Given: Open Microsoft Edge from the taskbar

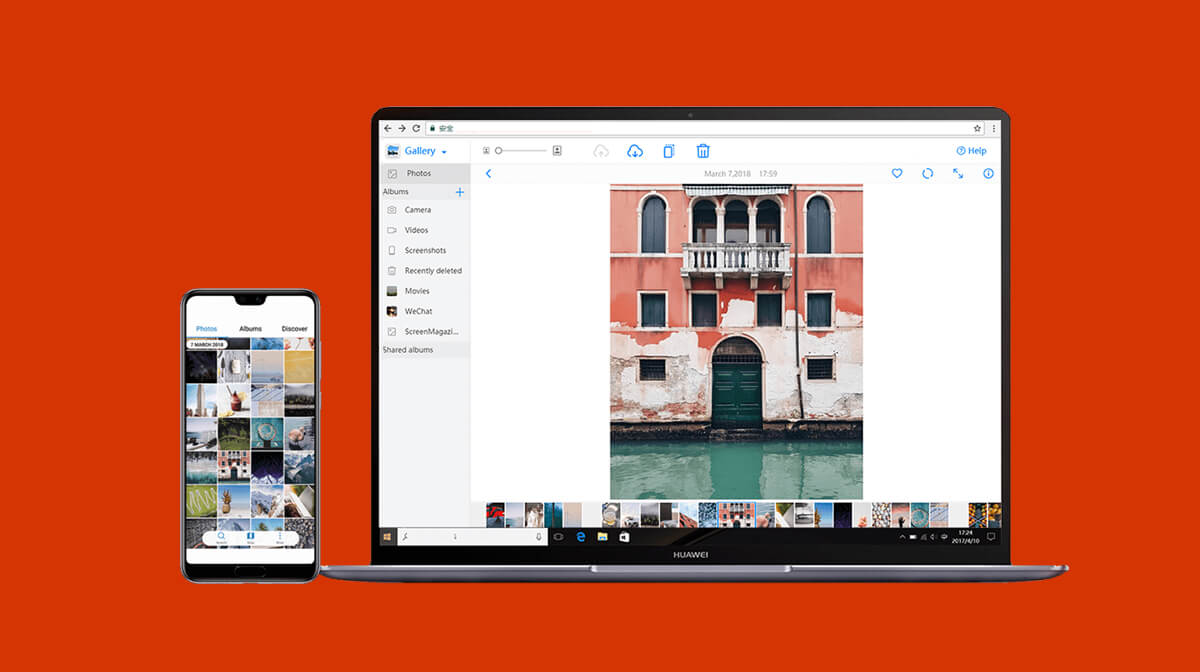Looking at the screenshot, I should 580,537.
